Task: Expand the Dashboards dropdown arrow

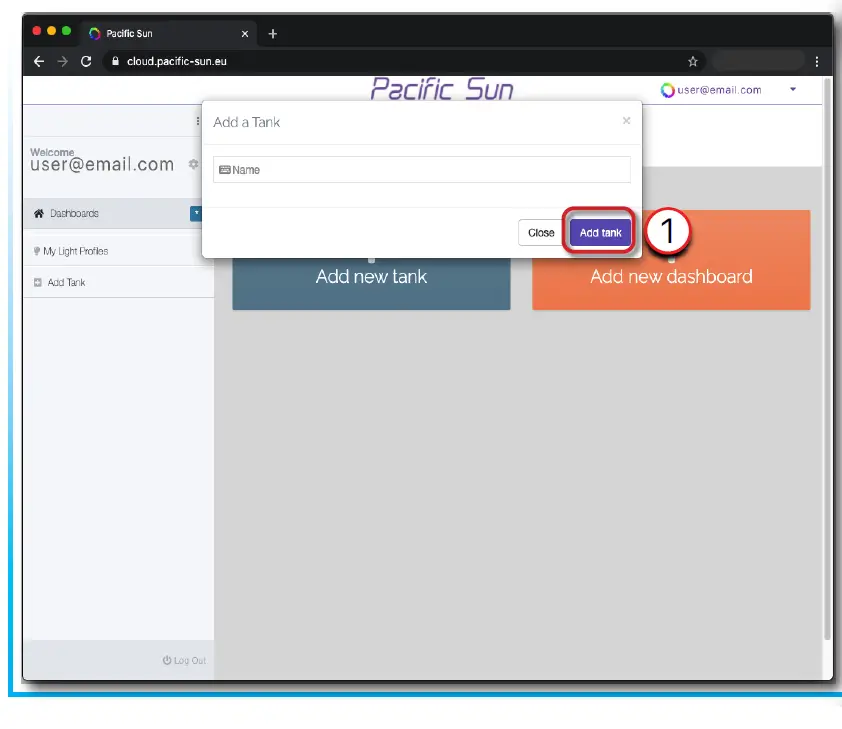Action: 196,213
